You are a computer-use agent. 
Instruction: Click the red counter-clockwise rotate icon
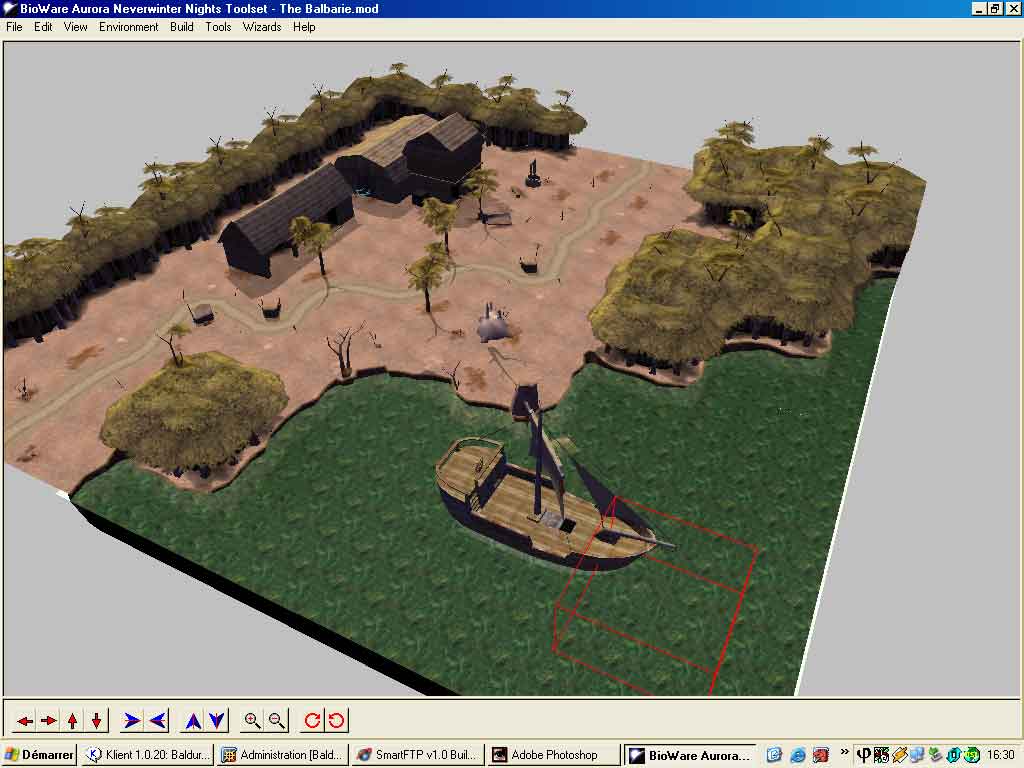click(x=336, y=721)
